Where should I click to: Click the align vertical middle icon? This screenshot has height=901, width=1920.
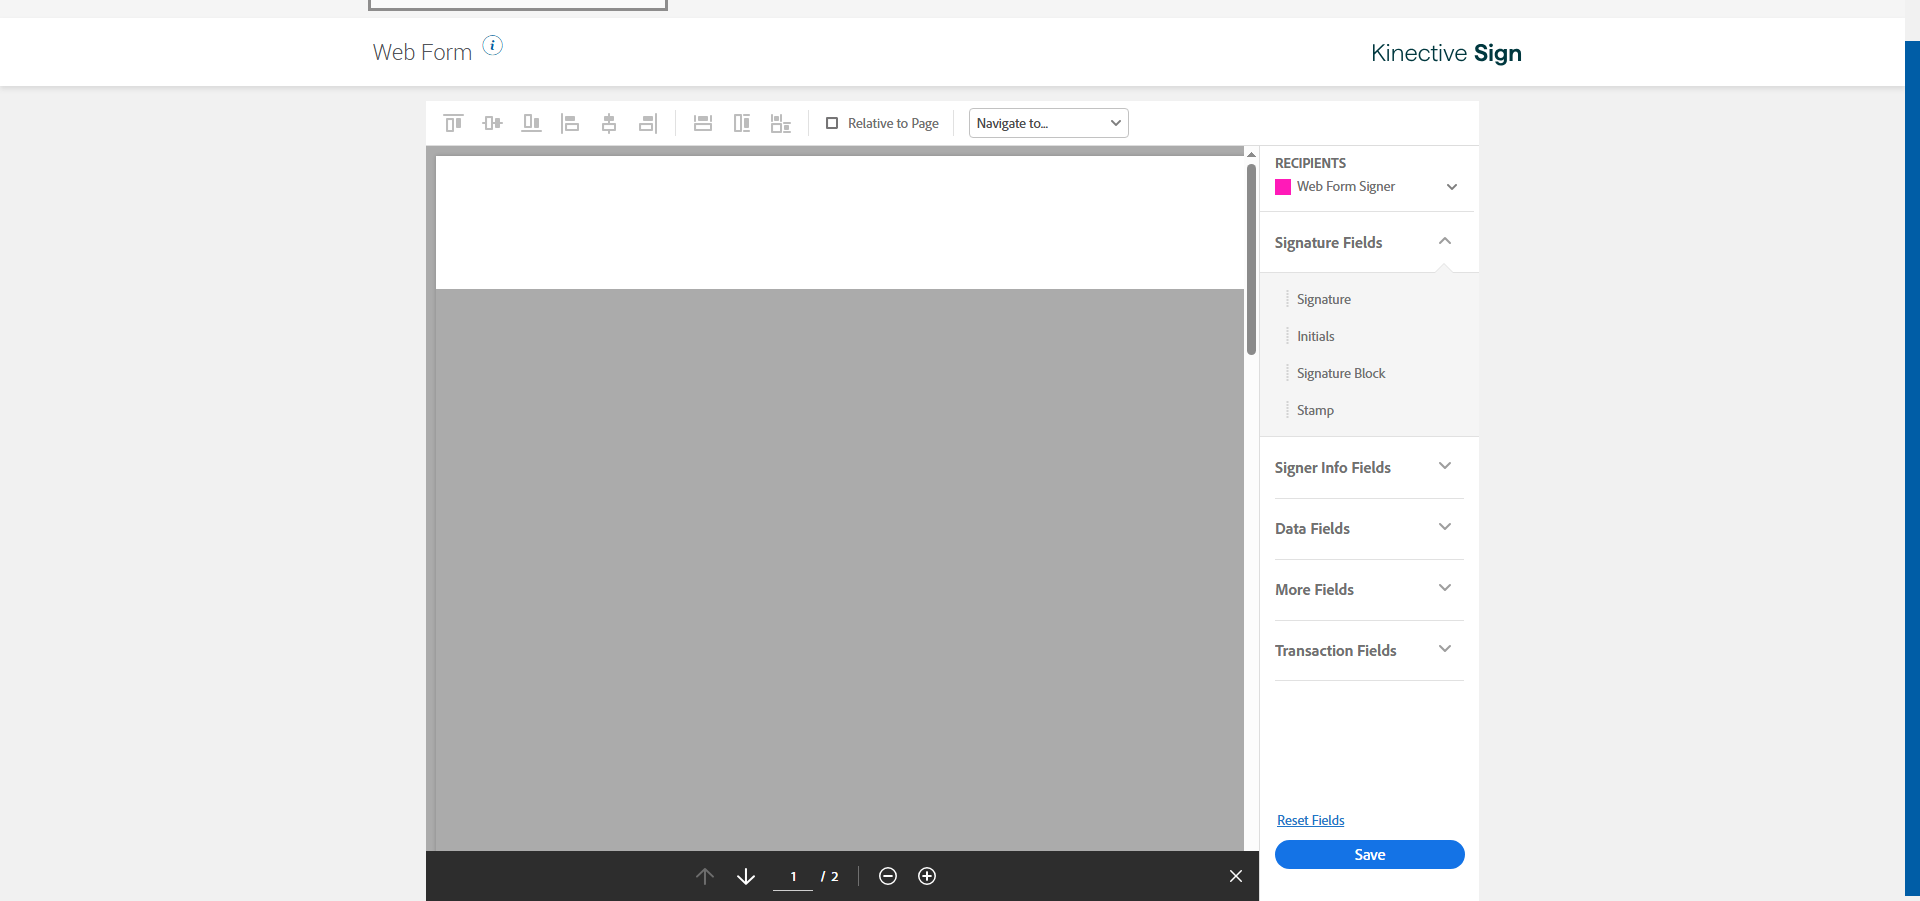click(x=492, y=123)
